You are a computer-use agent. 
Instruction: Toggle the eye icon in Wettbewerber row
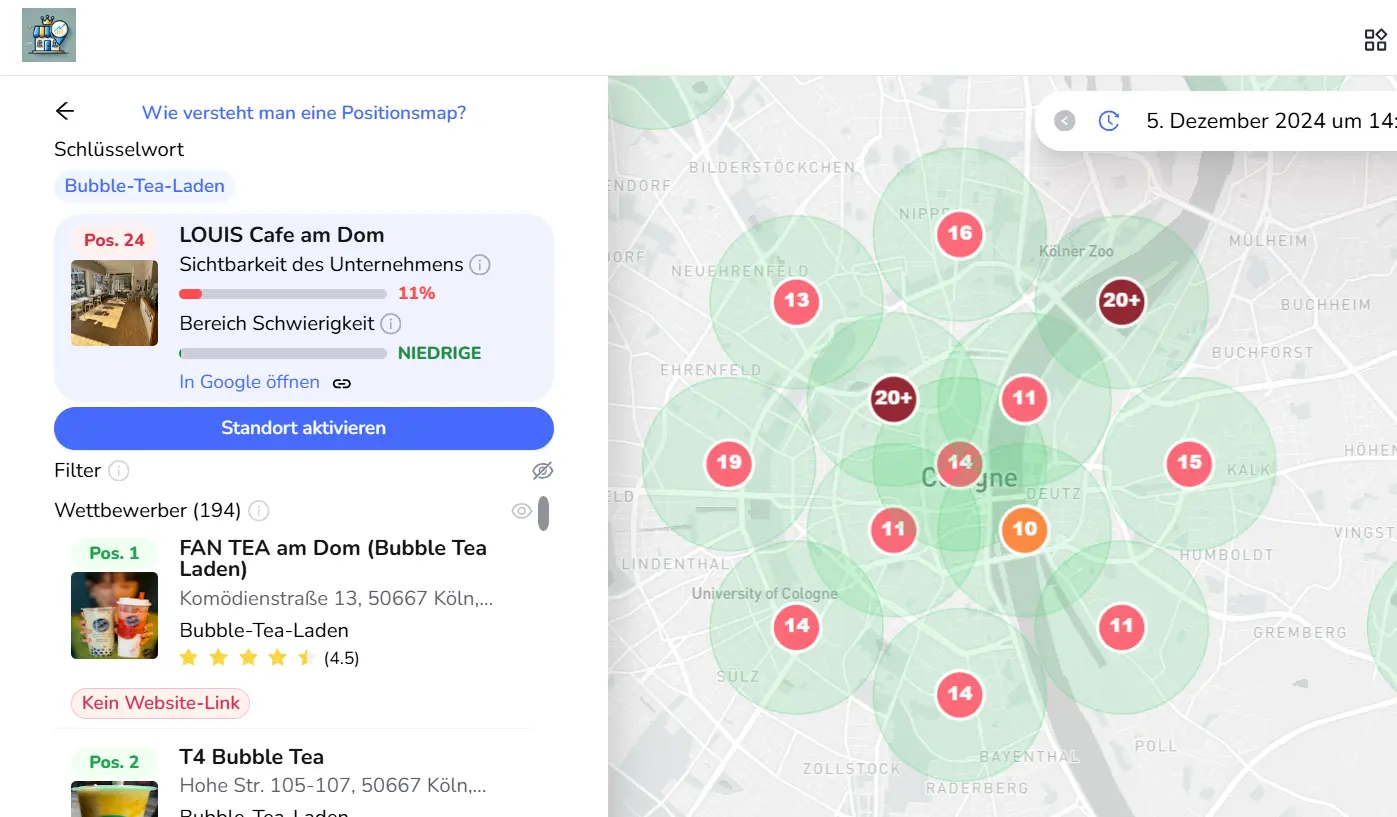[x=521, y=511]
